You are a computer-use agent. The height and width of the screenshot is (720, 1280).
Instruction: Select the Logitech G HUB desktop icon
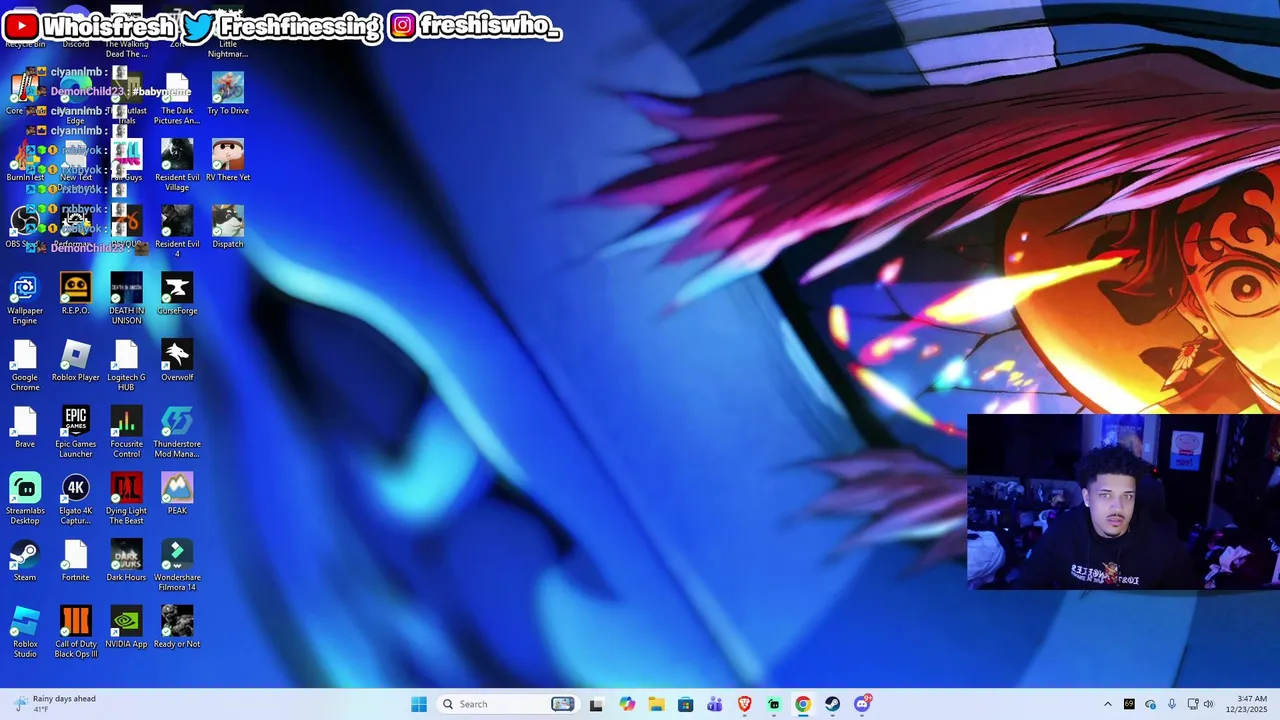(126, 366)
